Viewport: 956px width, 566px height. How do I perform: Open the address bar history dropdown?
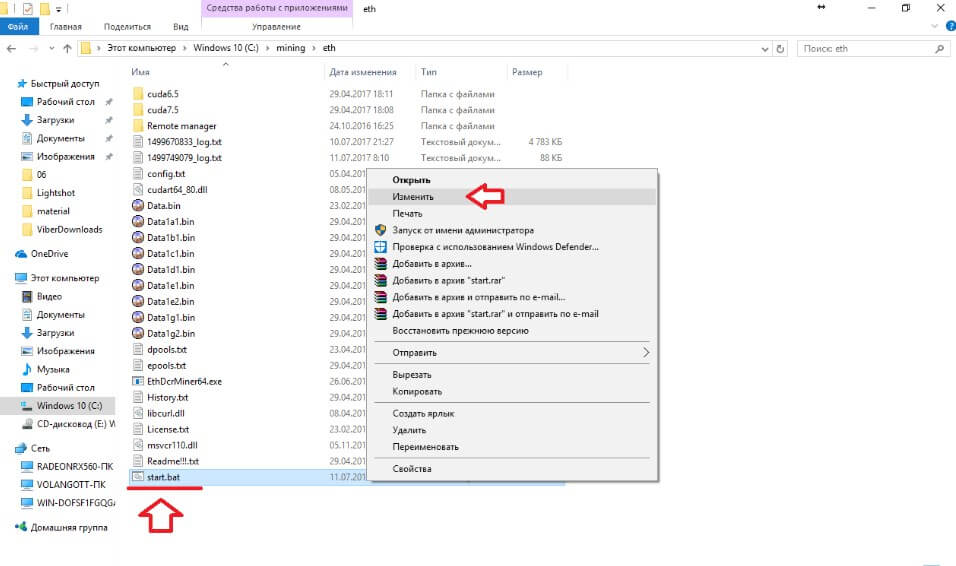(763, 48)
